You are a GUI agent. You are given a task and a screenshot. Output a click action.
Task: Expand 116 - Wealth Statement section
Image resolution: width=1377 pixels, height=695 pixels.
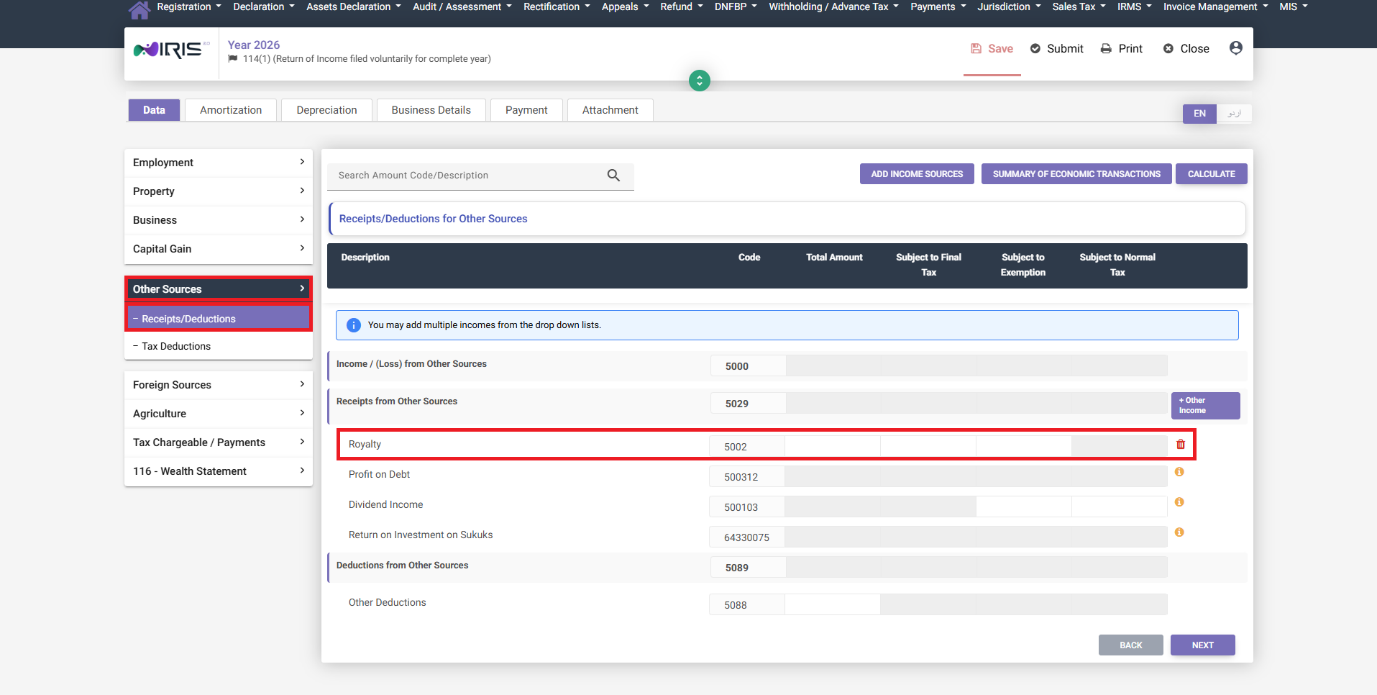tap(219, 471)
